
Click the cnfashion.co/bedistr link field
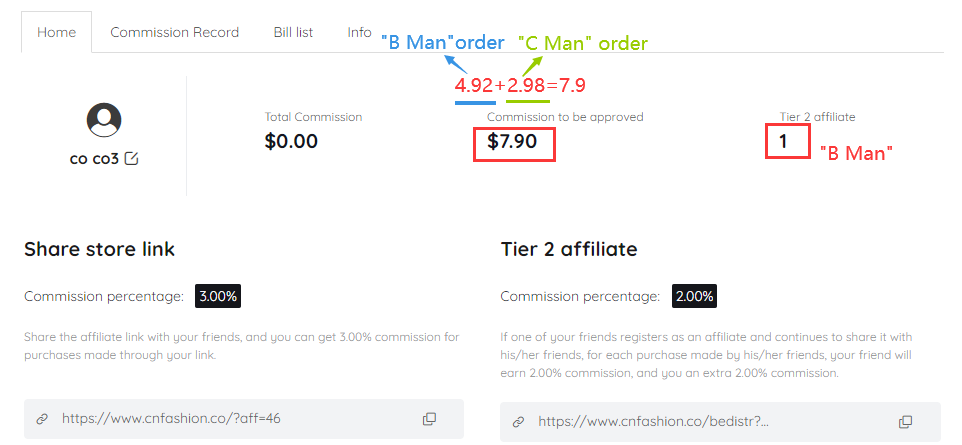click(x=720, y=422)
